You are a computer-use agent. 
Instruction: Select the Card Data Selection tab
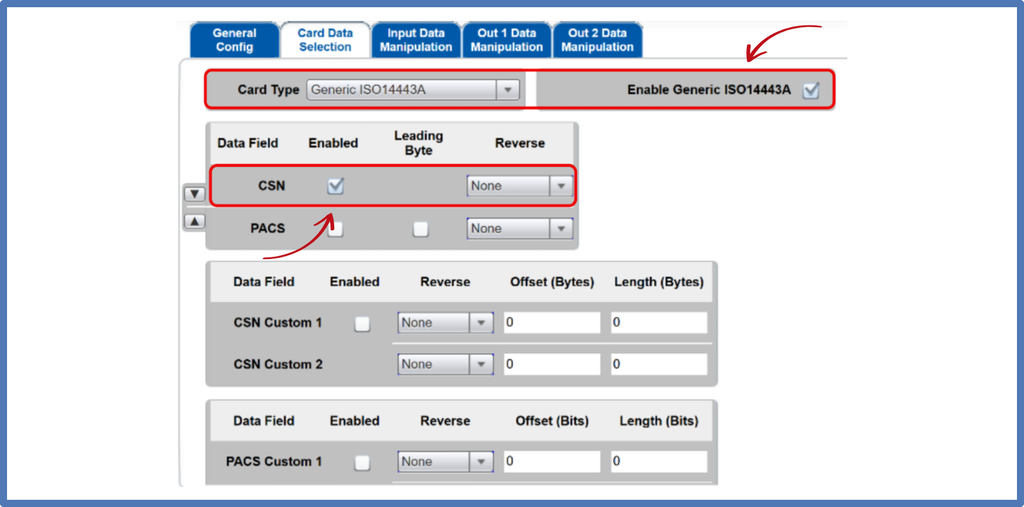325,40
